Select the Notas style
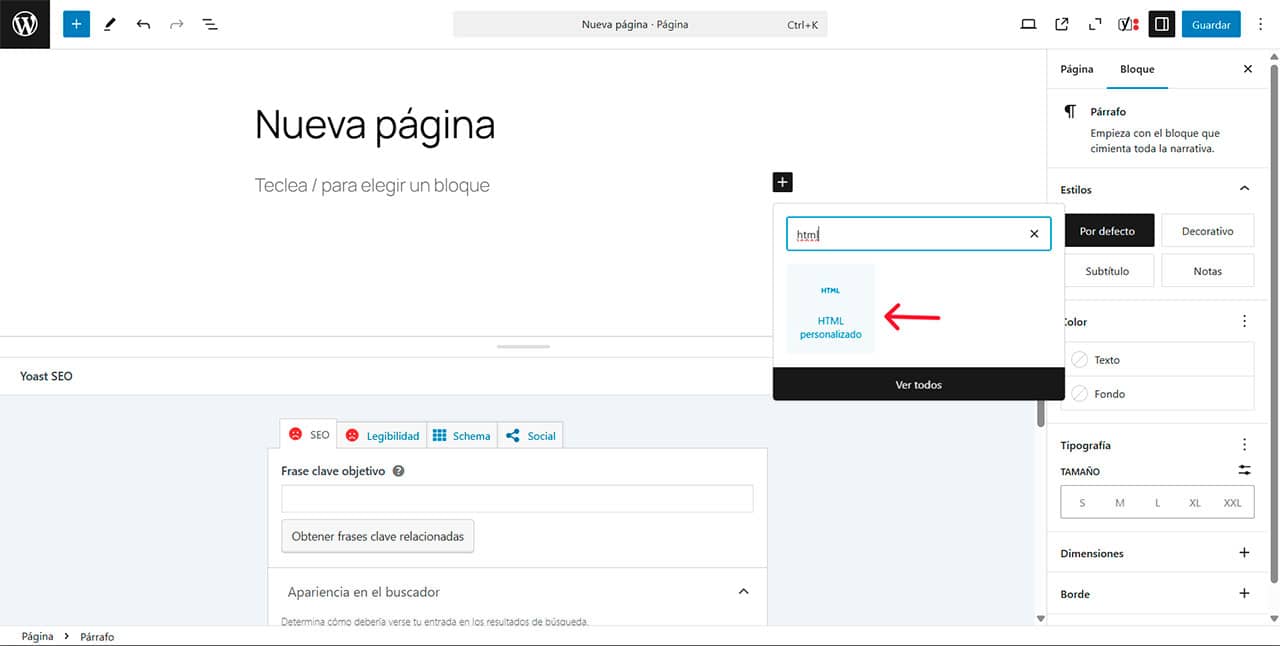 (1207, 271)
